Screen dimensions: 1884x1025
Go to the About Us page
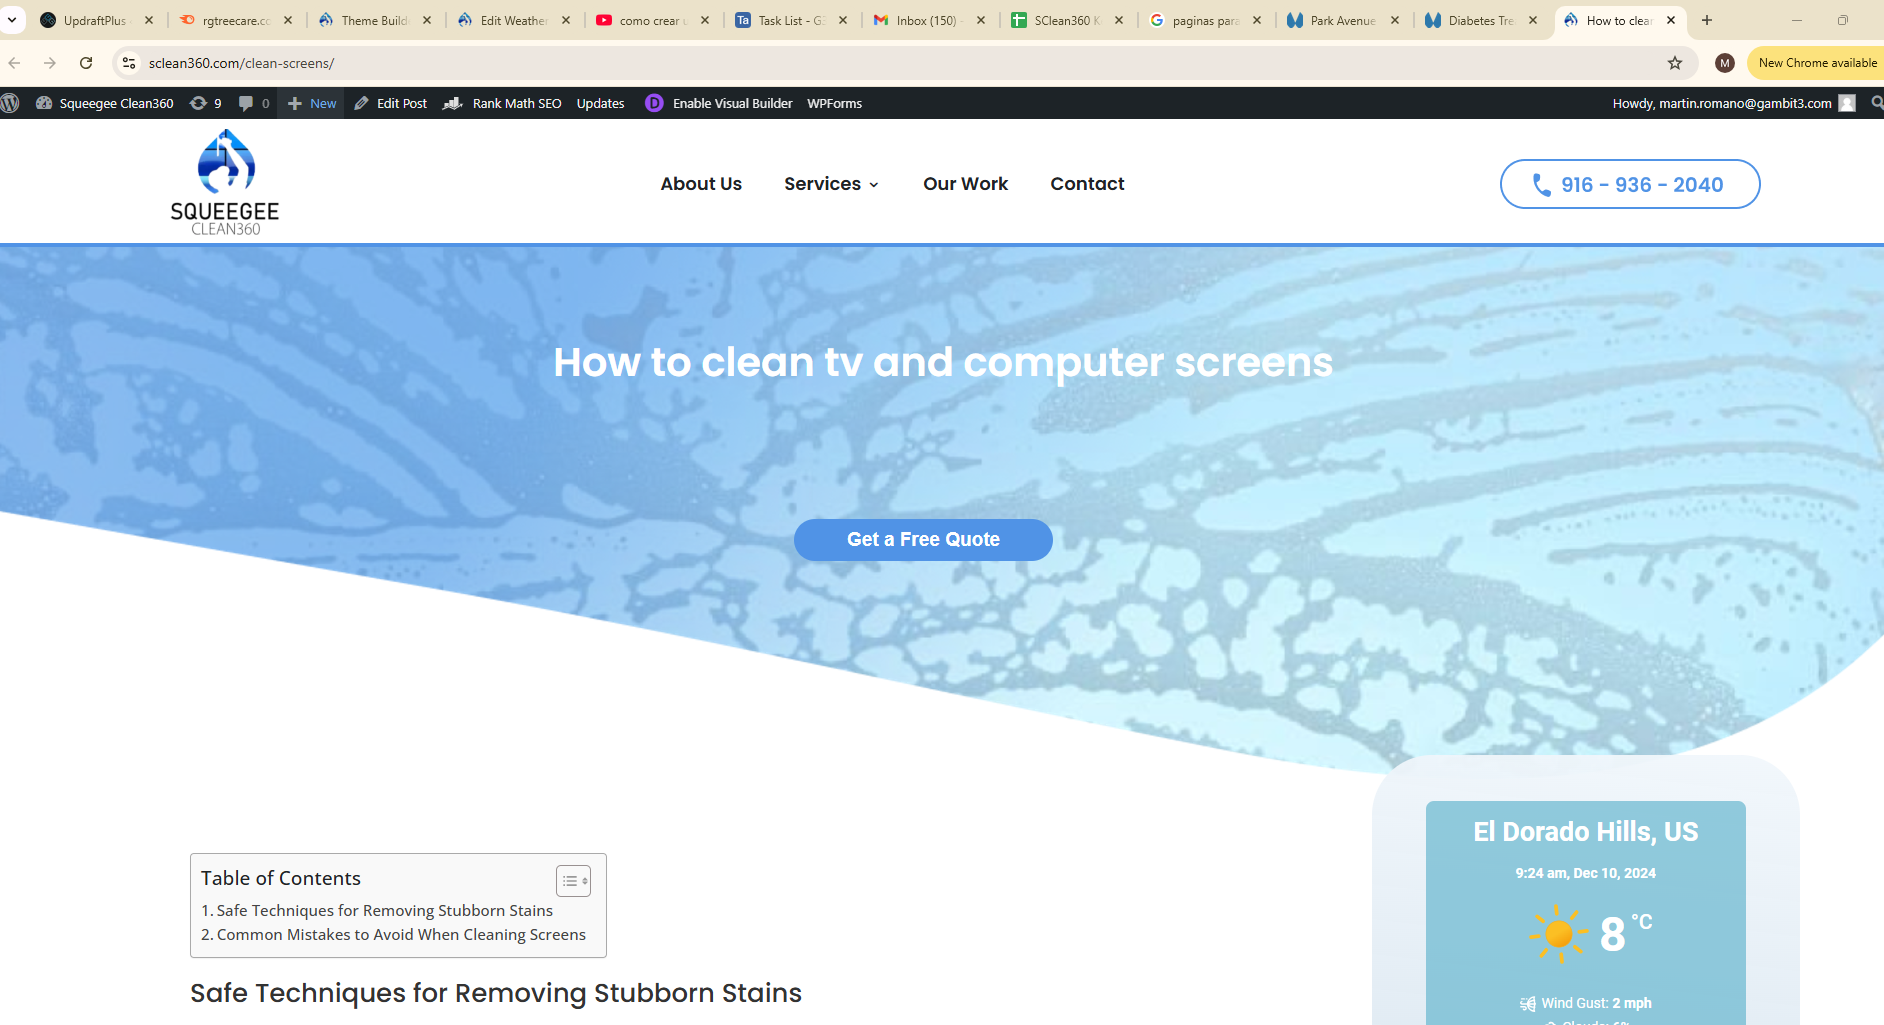pyautogui.click(x=701, y=184)
